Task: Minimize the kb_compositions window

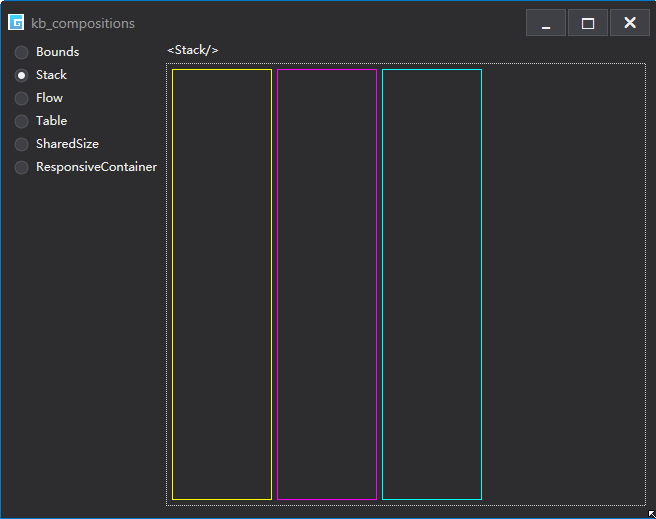Action: (546, 23)
